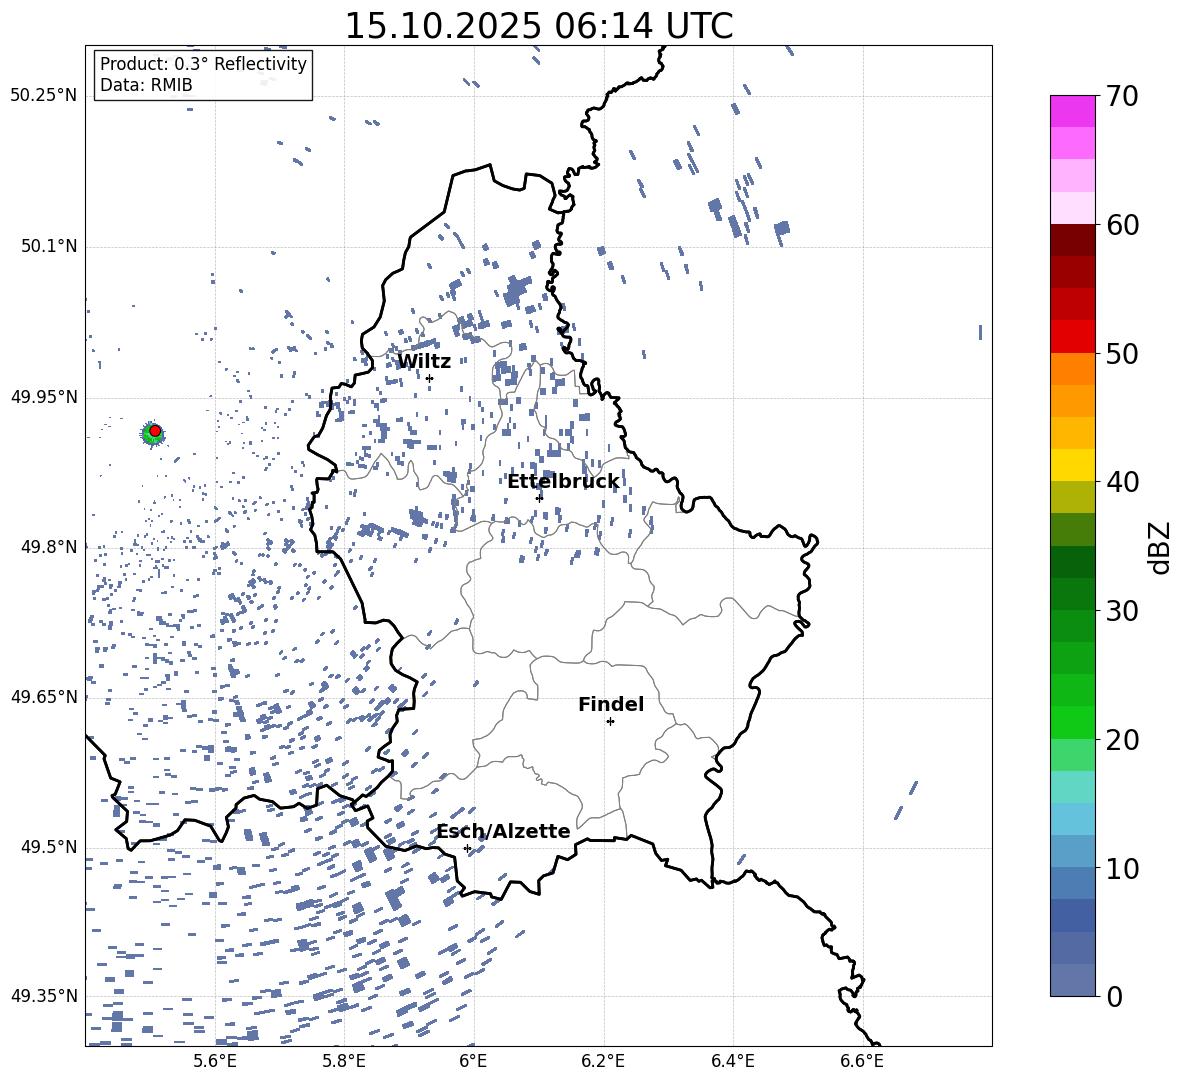Click the Ettelbruck cross marker
The image size is (1184, 1081).
pos(539,497)
